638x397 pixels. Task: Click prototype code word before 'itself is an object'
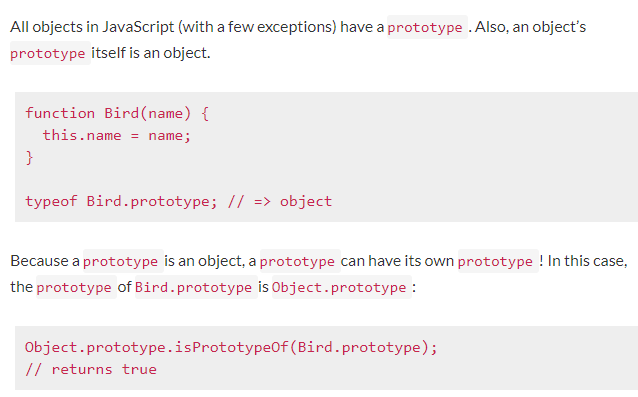[48, 53]
